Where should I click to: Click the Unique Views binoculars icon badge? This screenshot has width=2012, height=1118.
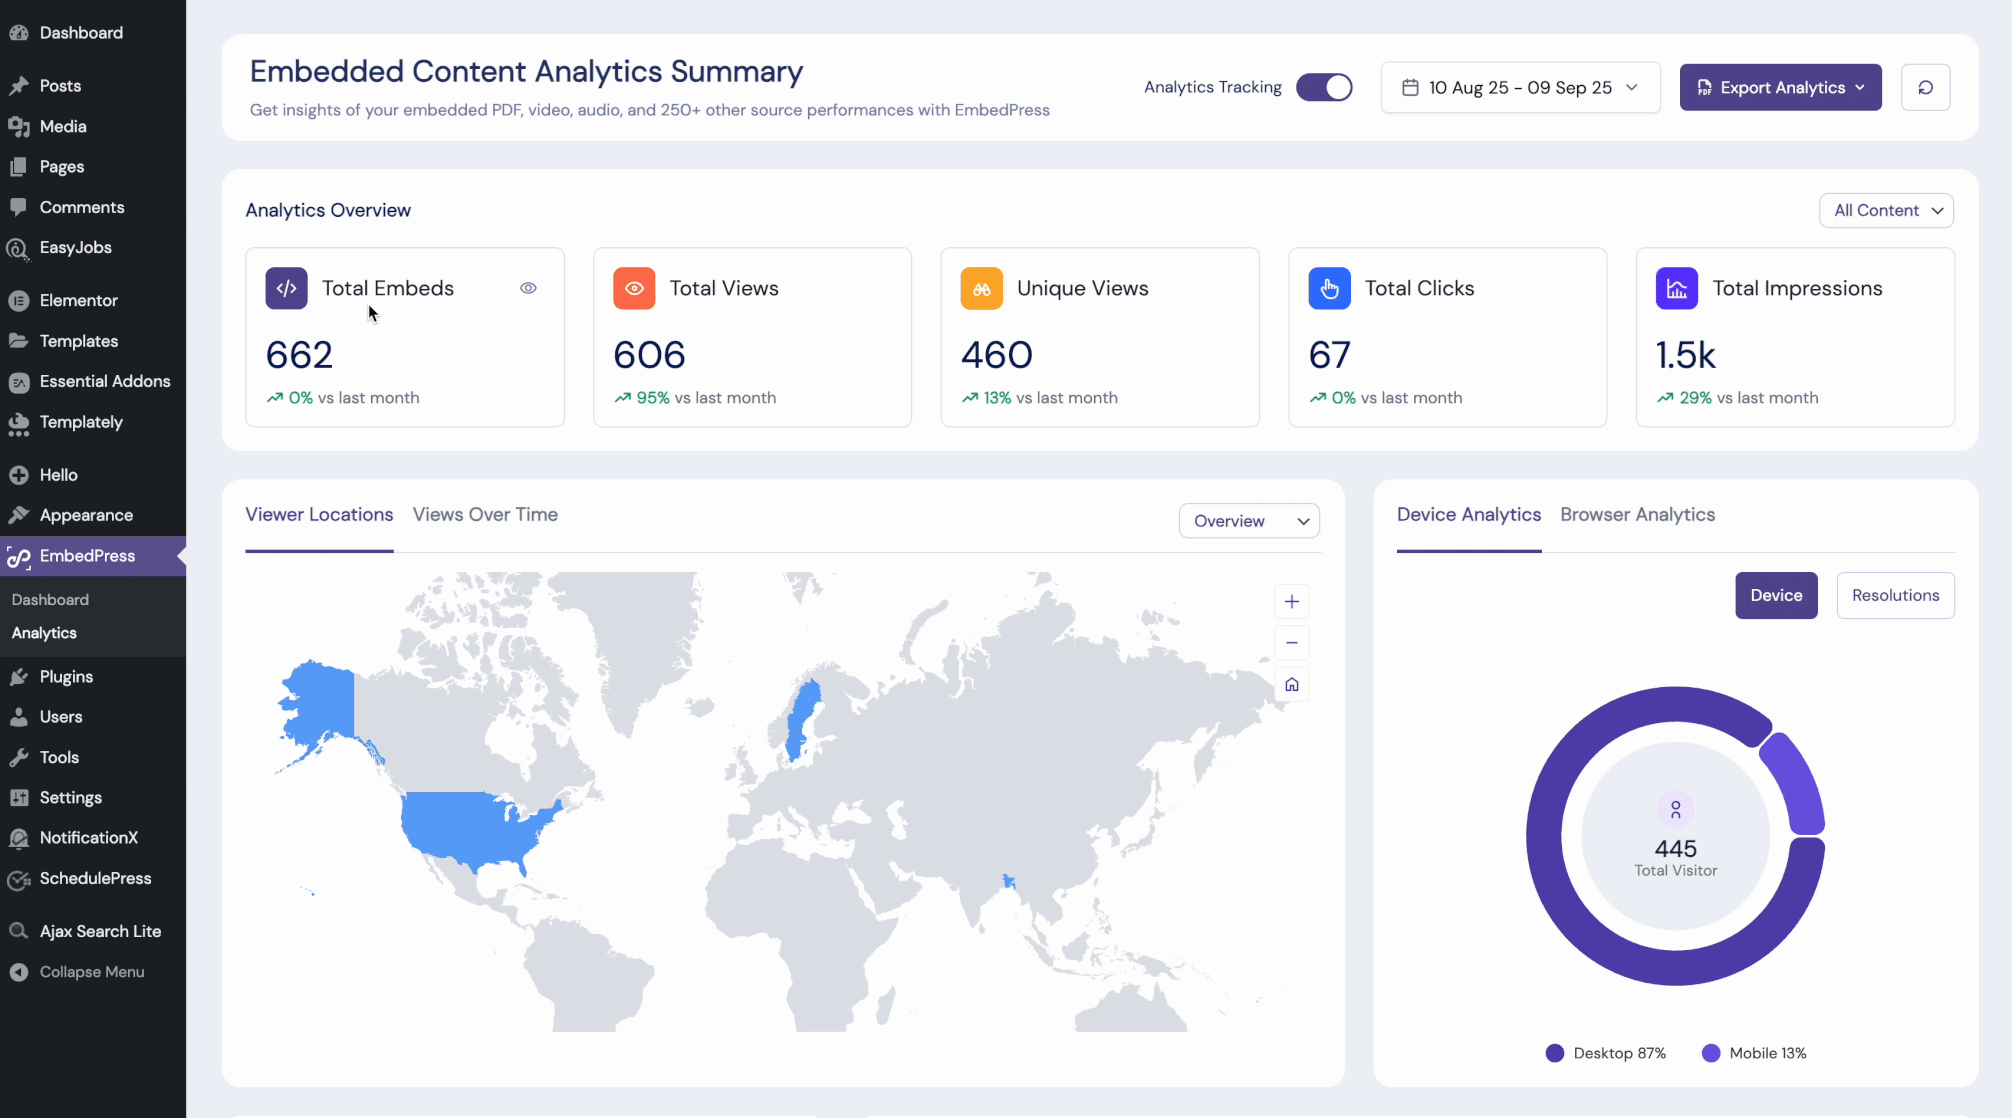(982, 288)
